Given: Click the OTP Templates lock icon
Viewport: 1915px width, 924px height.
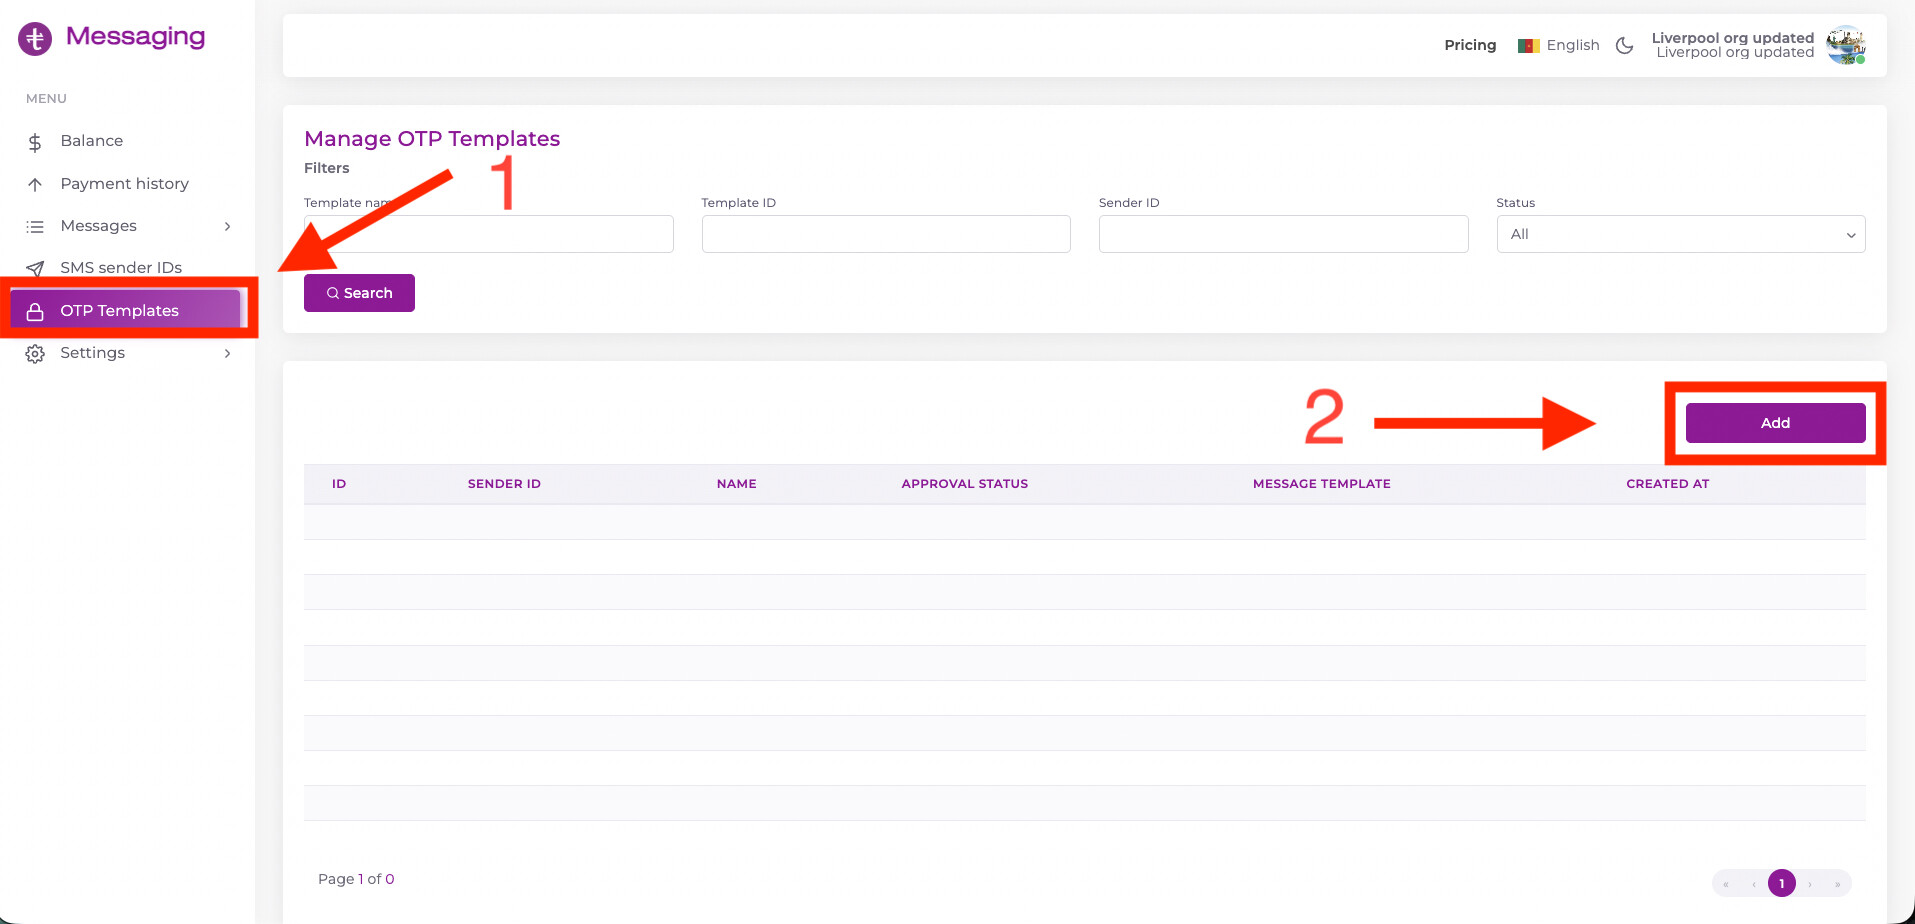Looking at the screenshot, I should 35,312.
